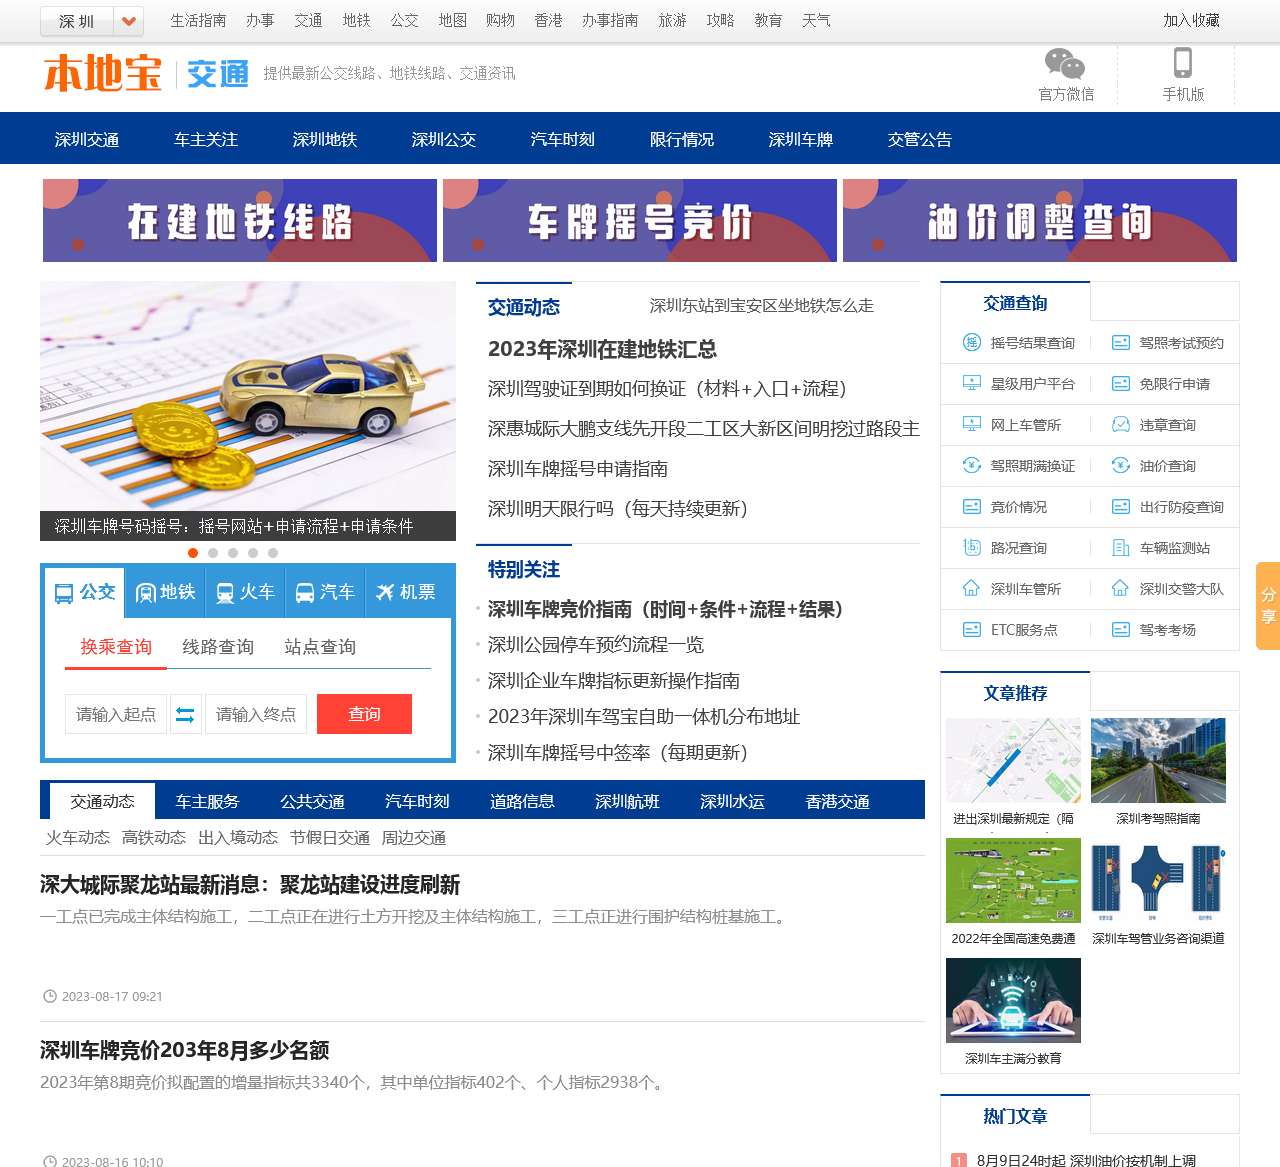Click the 路况查询 icon
1280x1167 pixels.
[x=971, y=548]
